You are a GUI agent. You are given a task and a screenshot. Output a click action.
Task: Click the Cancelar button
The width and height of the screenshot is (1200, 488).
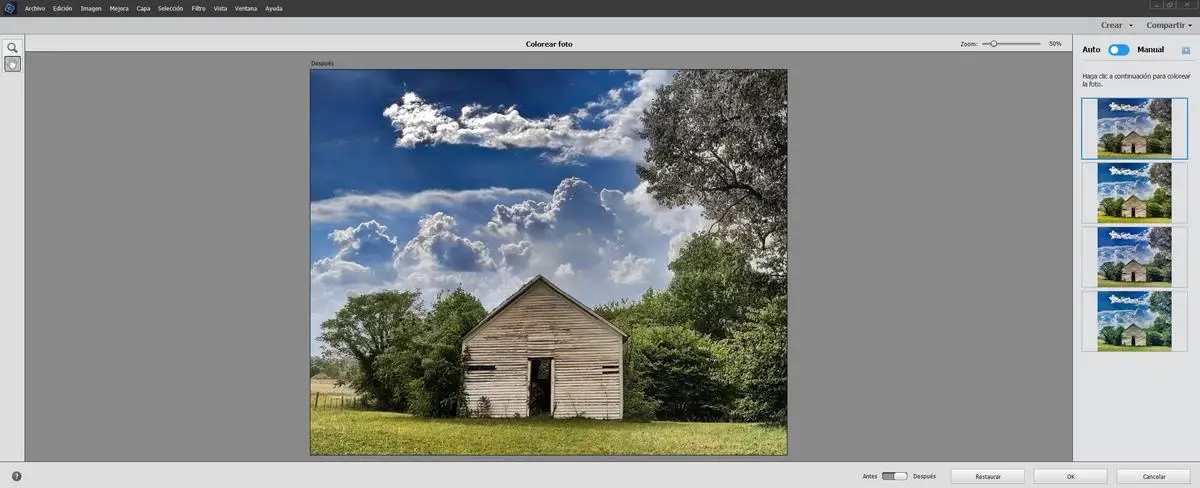[x=1154, y=476]
